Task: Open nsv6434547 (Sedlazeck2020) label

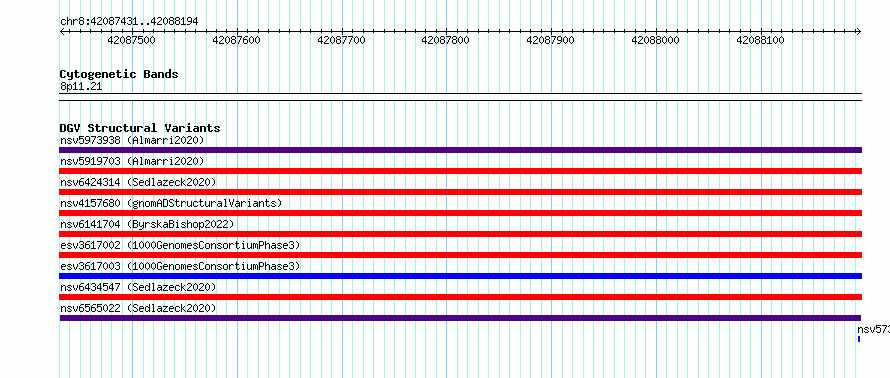Action: pyautogui.click(x=138, y=287)
